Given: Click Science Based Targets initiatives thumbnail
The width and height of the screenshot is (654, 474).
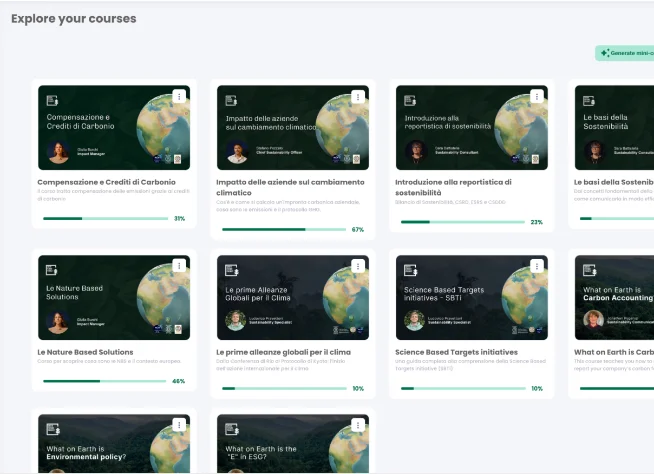Looking at the screenshot, I should point(472,298).
